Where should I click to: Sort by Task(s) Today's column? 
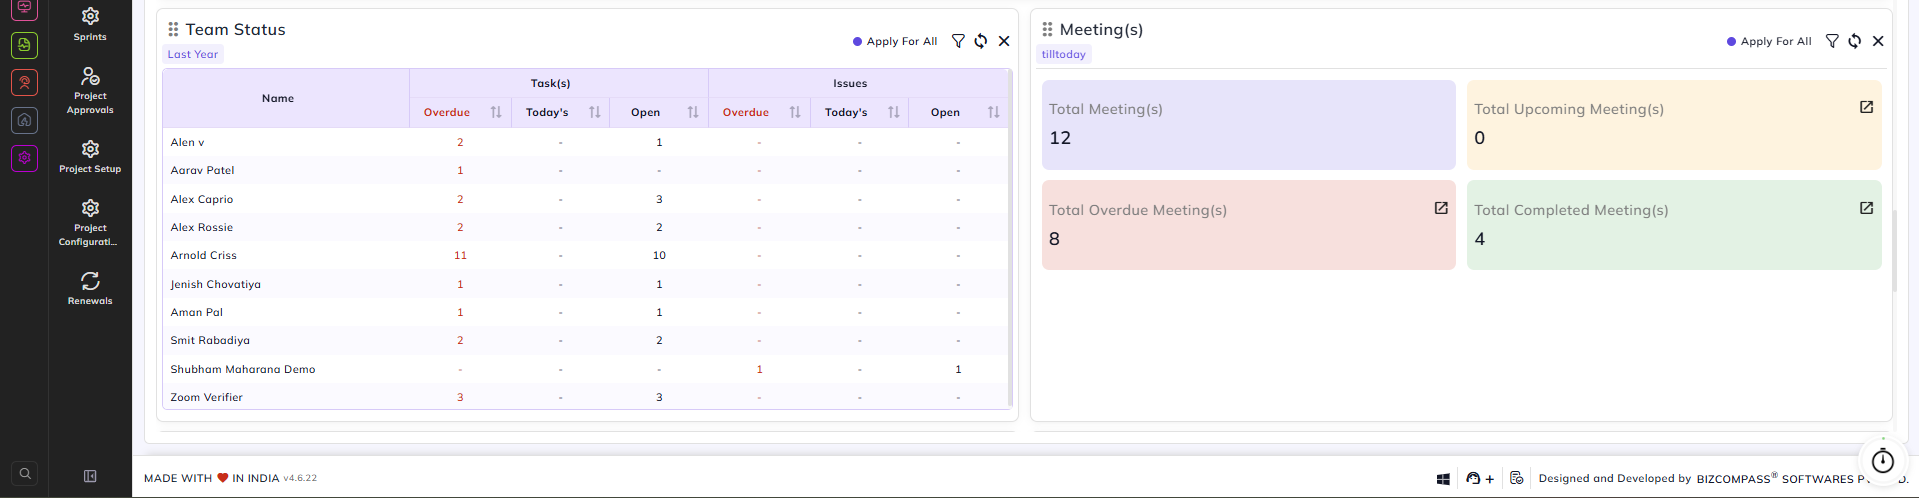[595, 112]
